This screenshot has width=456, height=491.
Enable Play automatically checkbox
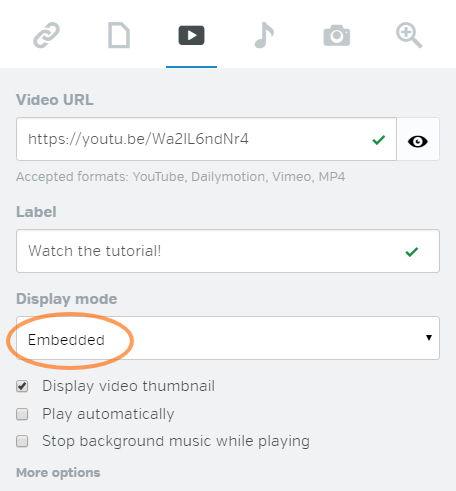22,414
